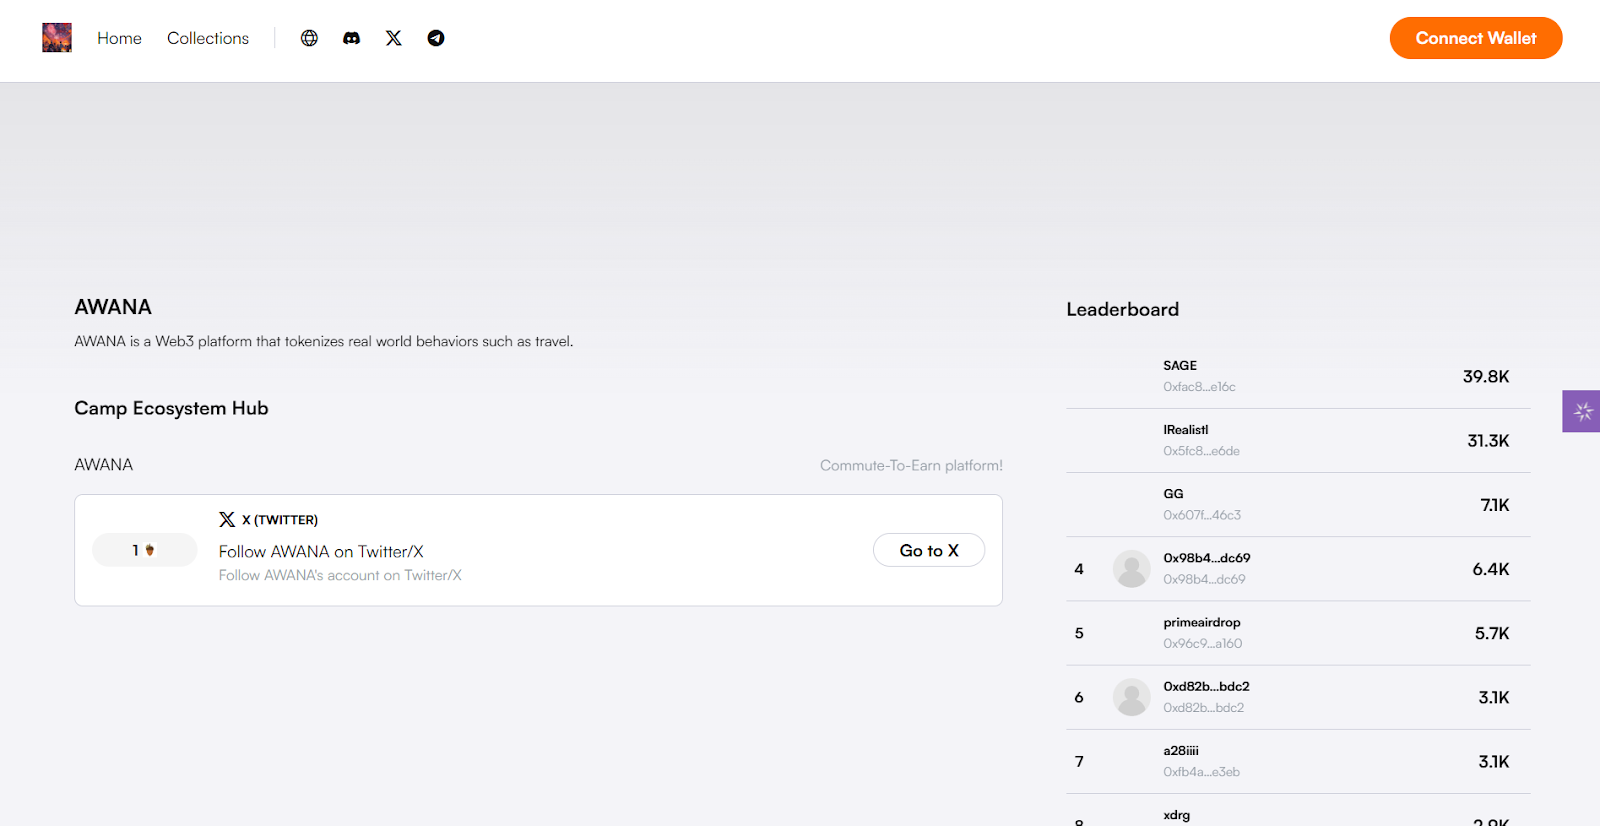Select IRealistI leaderboard entry
This screenshot has height=826, width=1600.
tap(1298, 441)
